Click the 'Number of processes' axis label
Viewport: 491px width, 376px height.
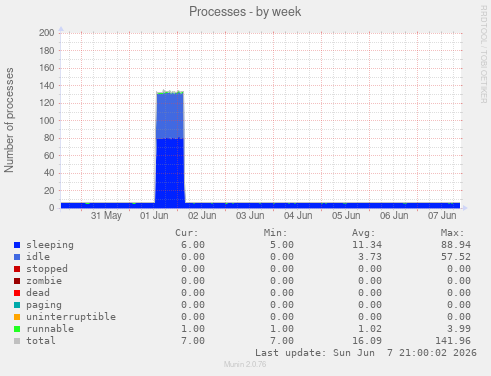coord(9,120)
